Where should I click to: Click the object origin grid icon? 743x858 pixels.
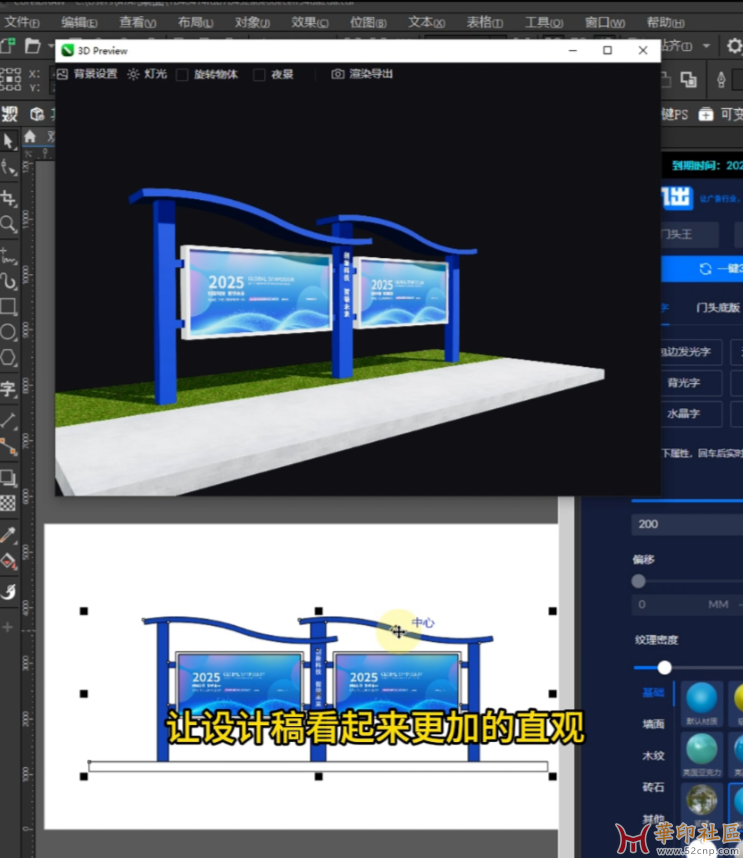click(x=10, y=79)
